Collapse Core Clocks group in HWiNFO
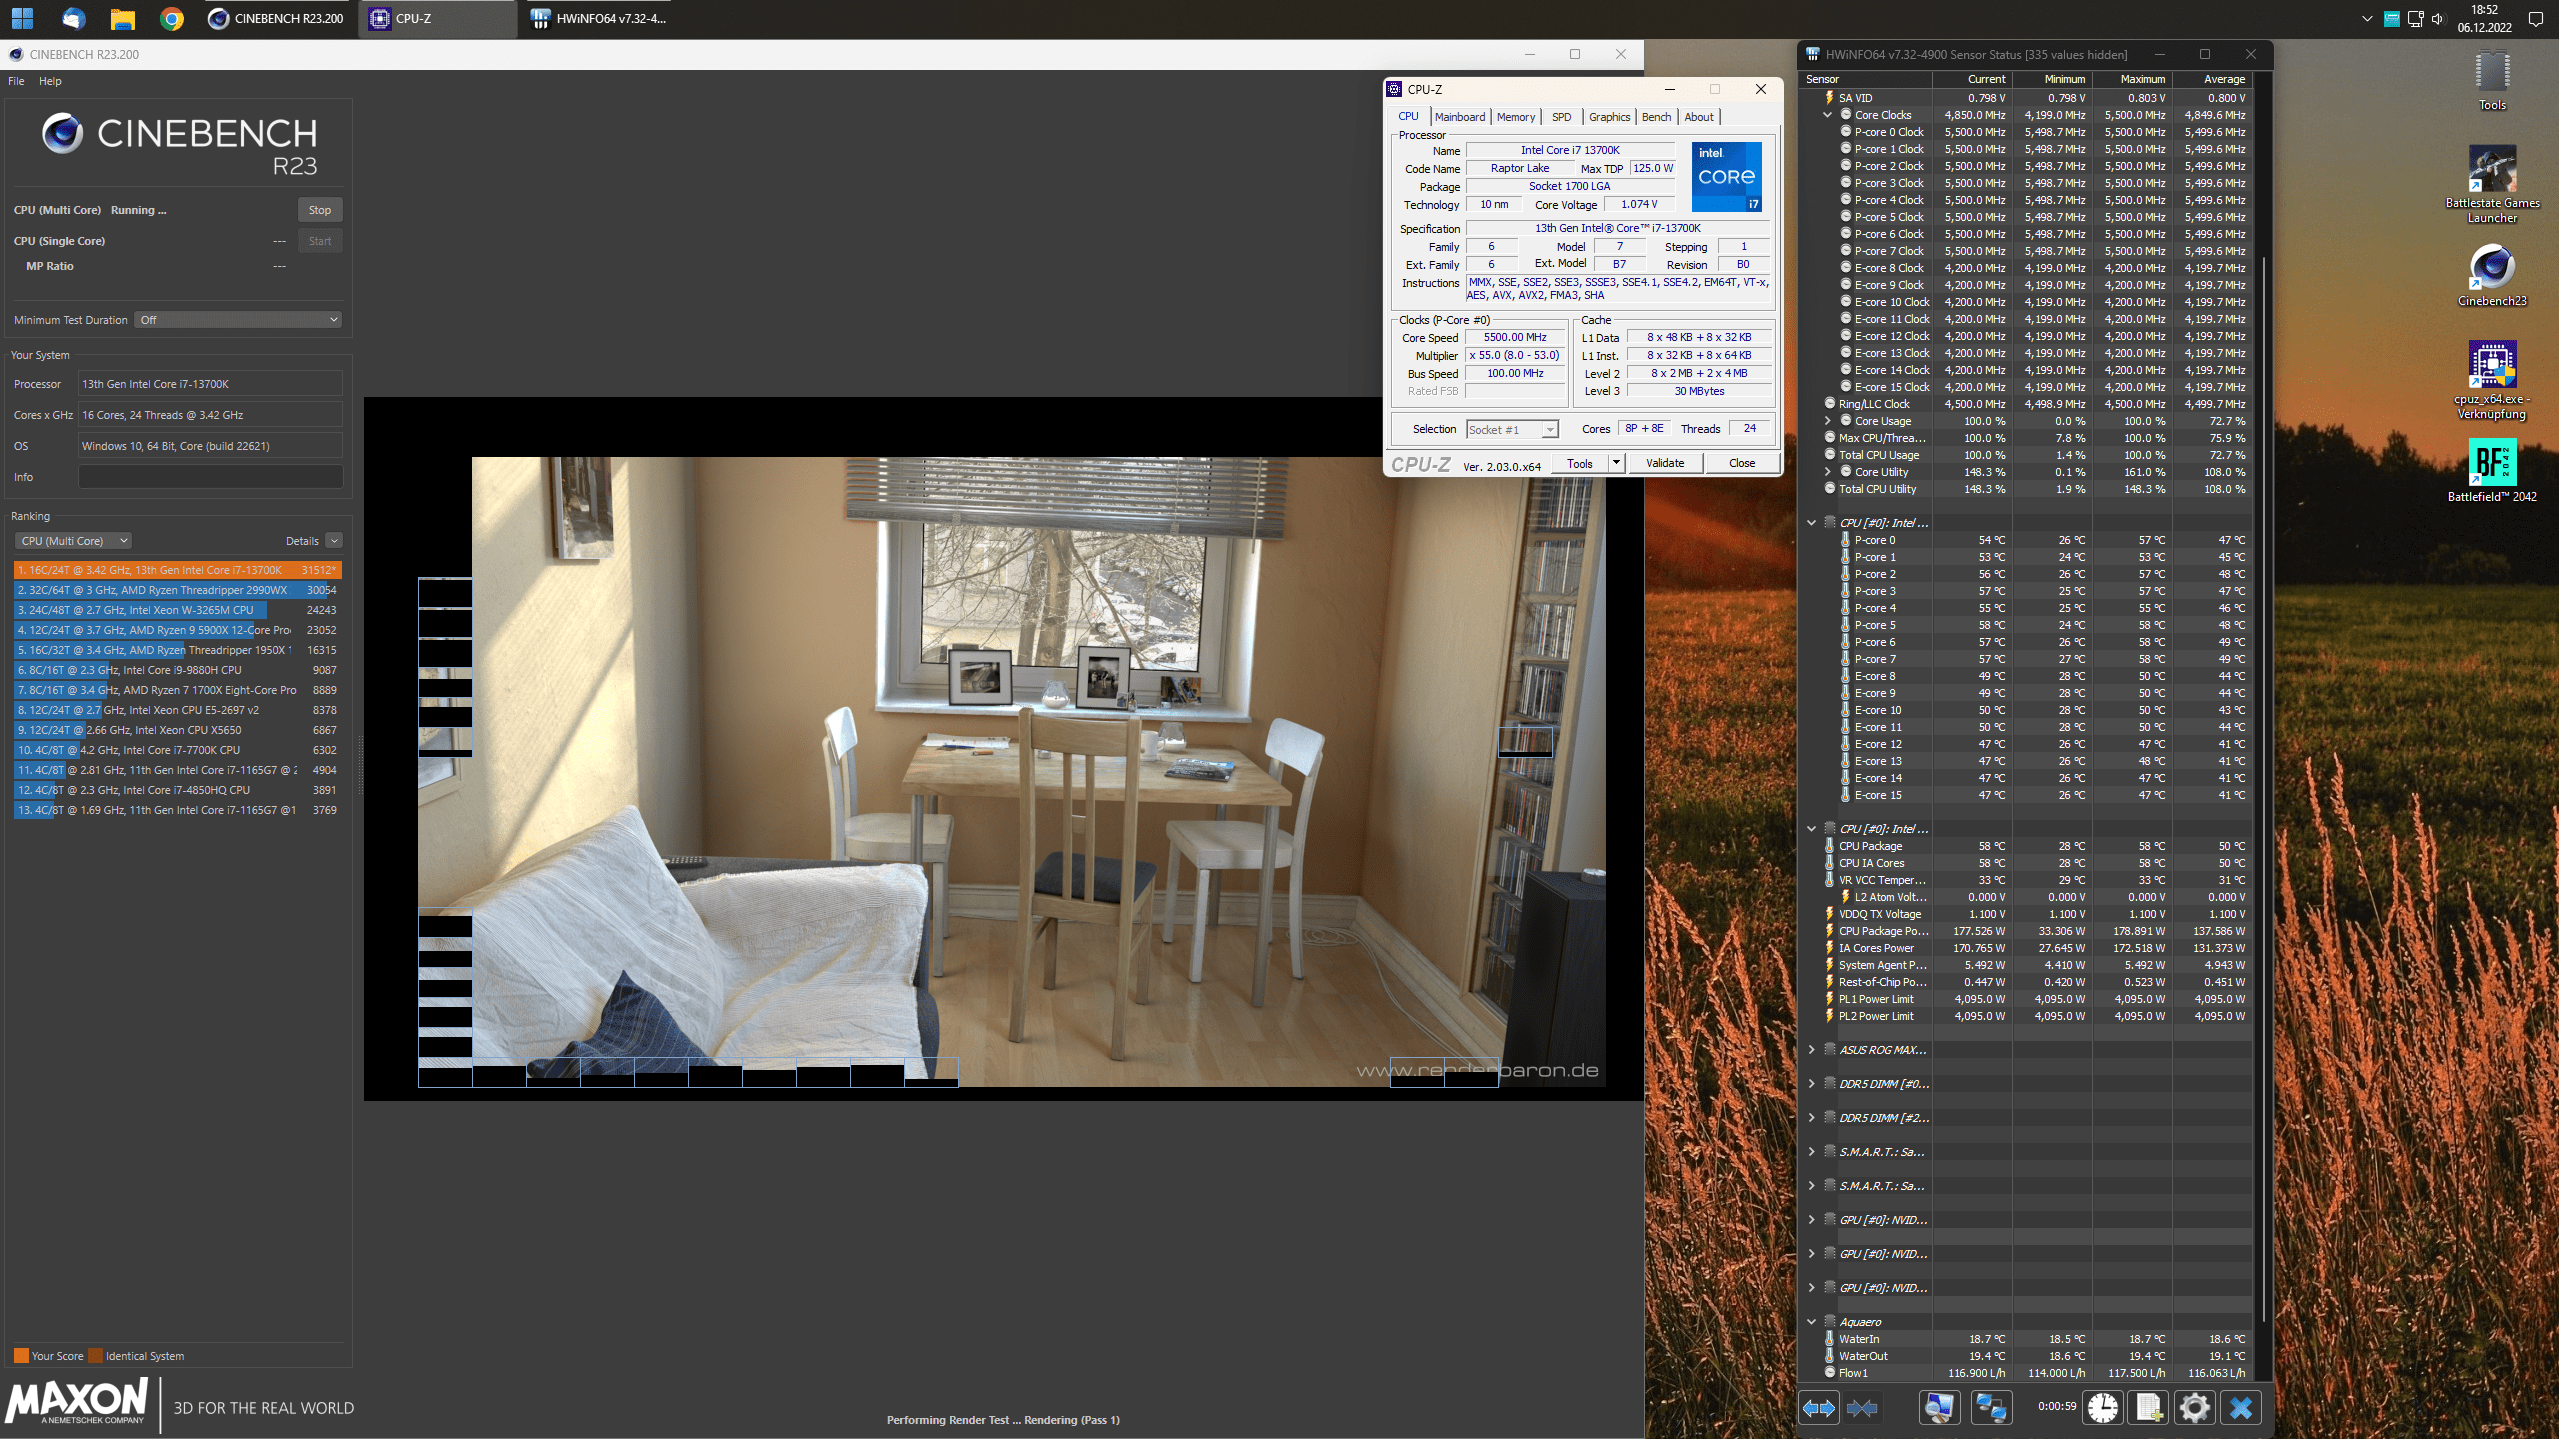 1827,115
